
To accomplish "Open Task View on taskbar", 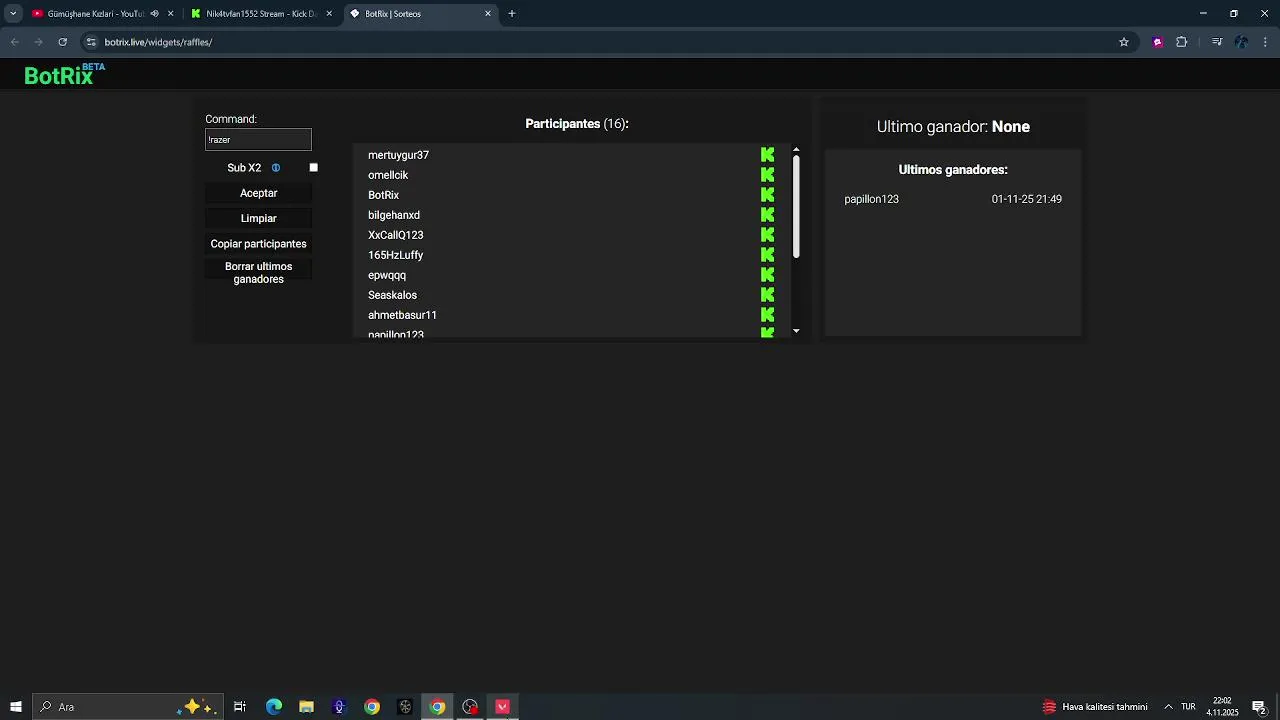I will coord(240,707).
